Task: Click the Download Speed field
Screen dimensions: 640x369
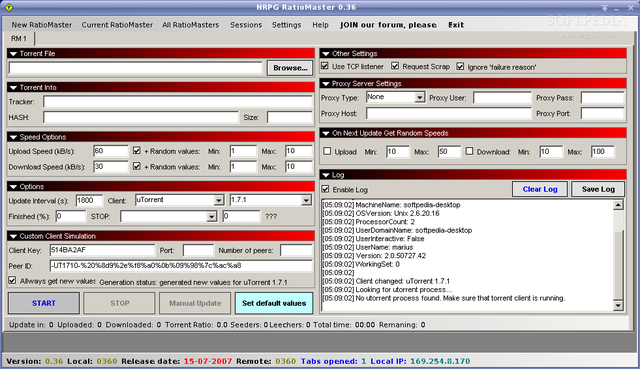Action: pos(111,167)
